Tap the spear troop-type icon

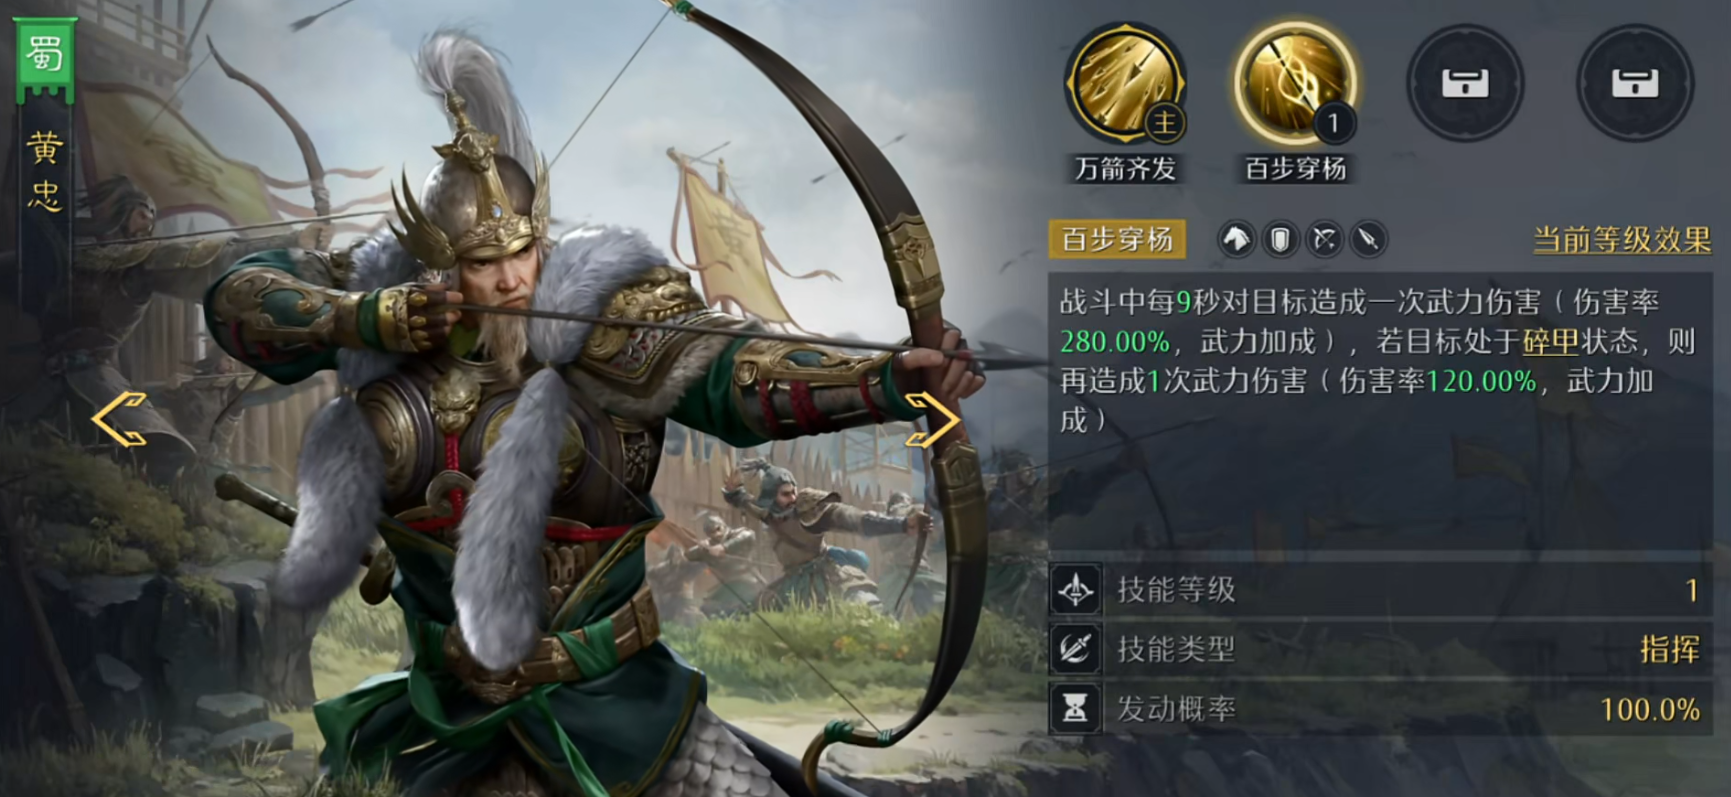1368,239
